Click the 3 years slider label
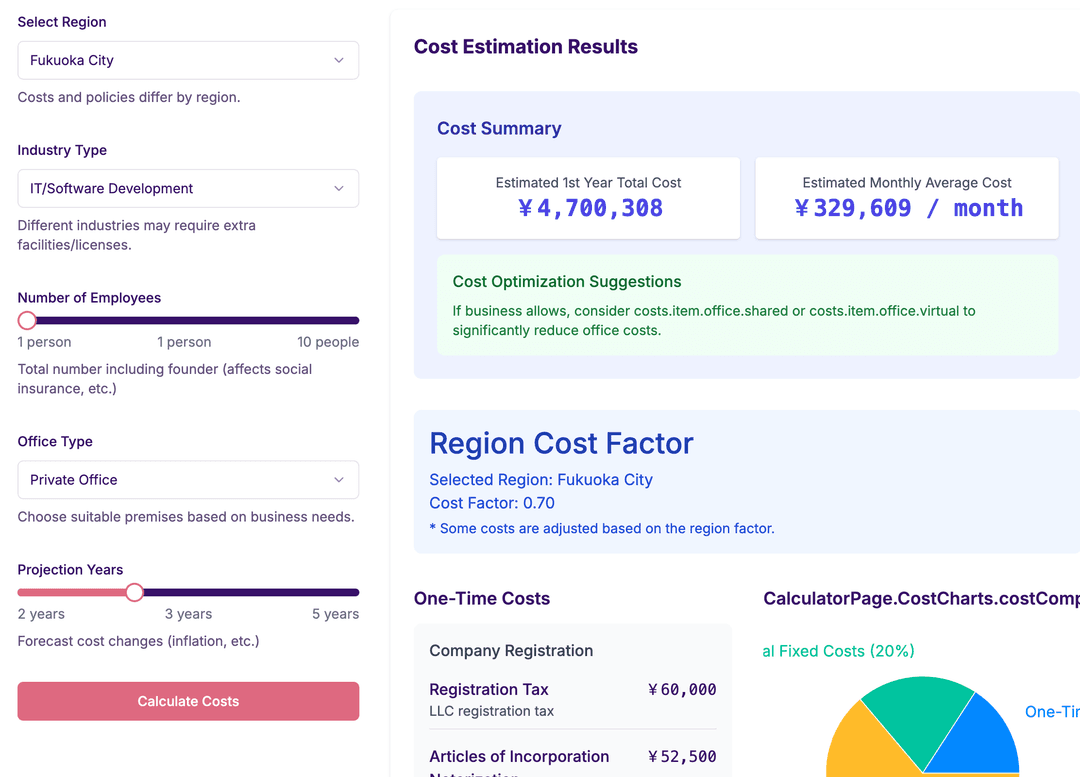 [x=188, y=614]
